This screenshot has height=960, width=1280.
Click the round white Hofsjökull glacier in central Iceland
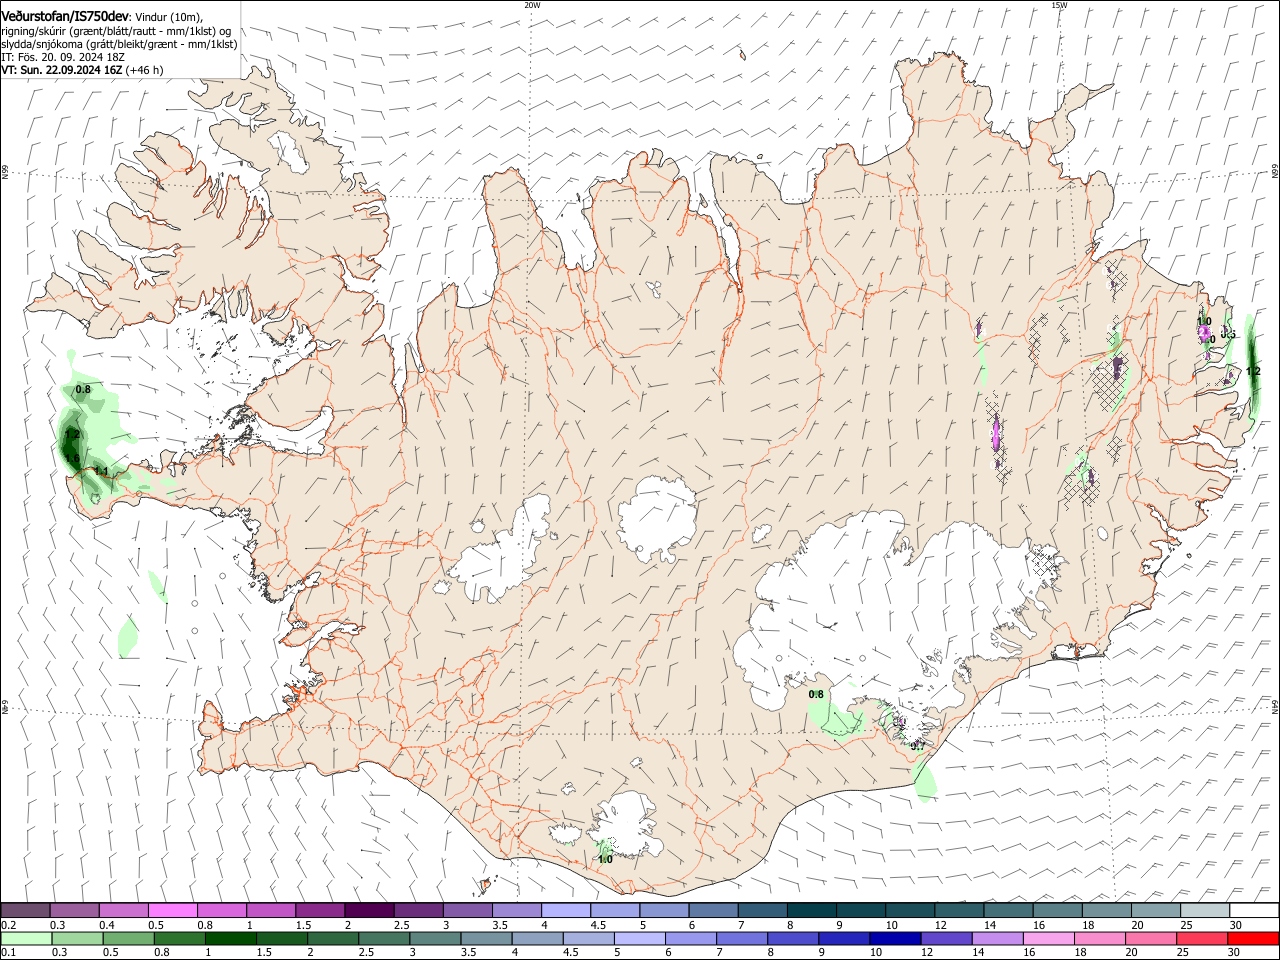(x=657, y=518)
